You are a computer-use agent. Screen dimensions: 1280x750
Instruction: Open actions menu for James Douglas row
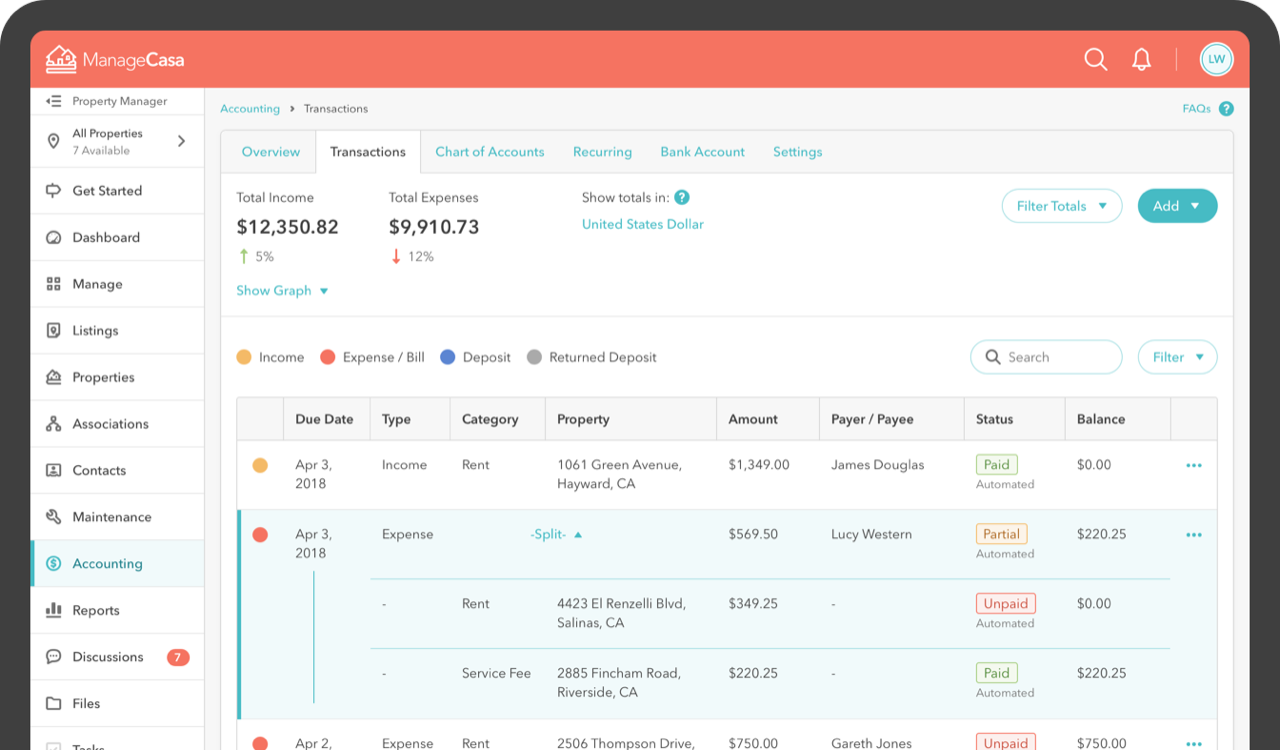[1194, 465]
